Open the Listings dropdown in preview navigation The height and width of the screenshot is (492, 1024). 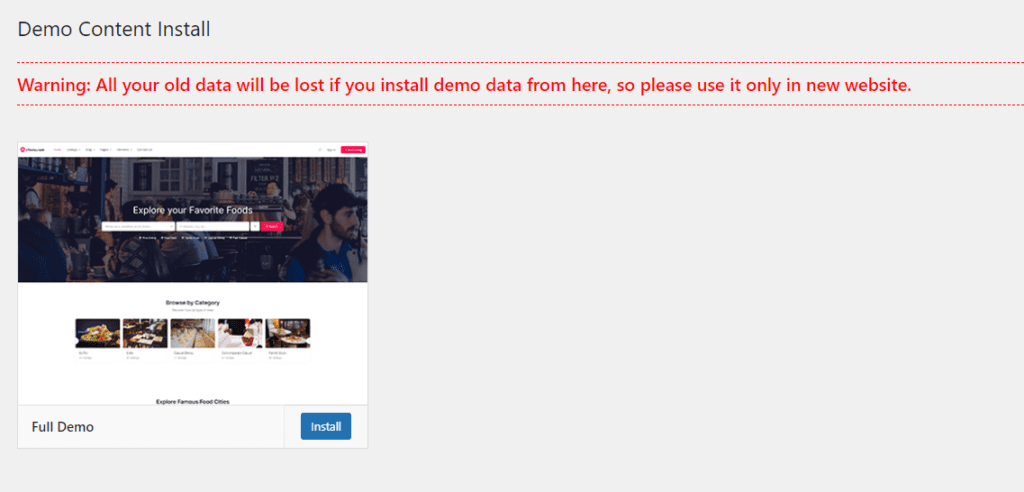(x=74, y=149)
